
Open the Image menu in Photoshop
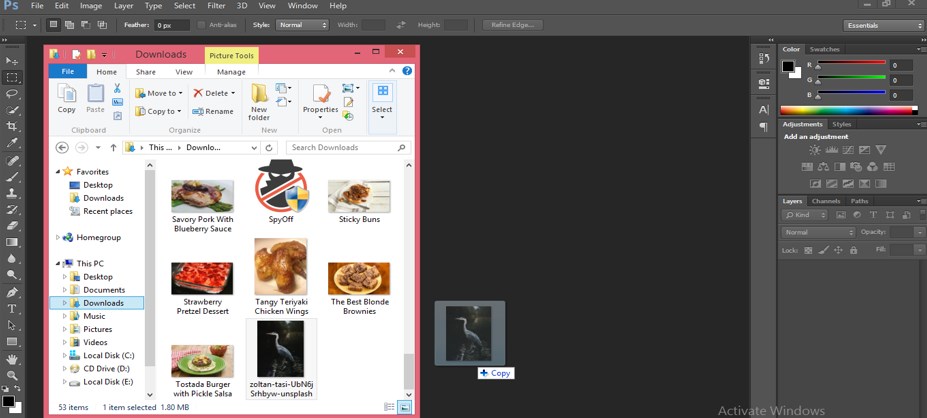[90, 6]
